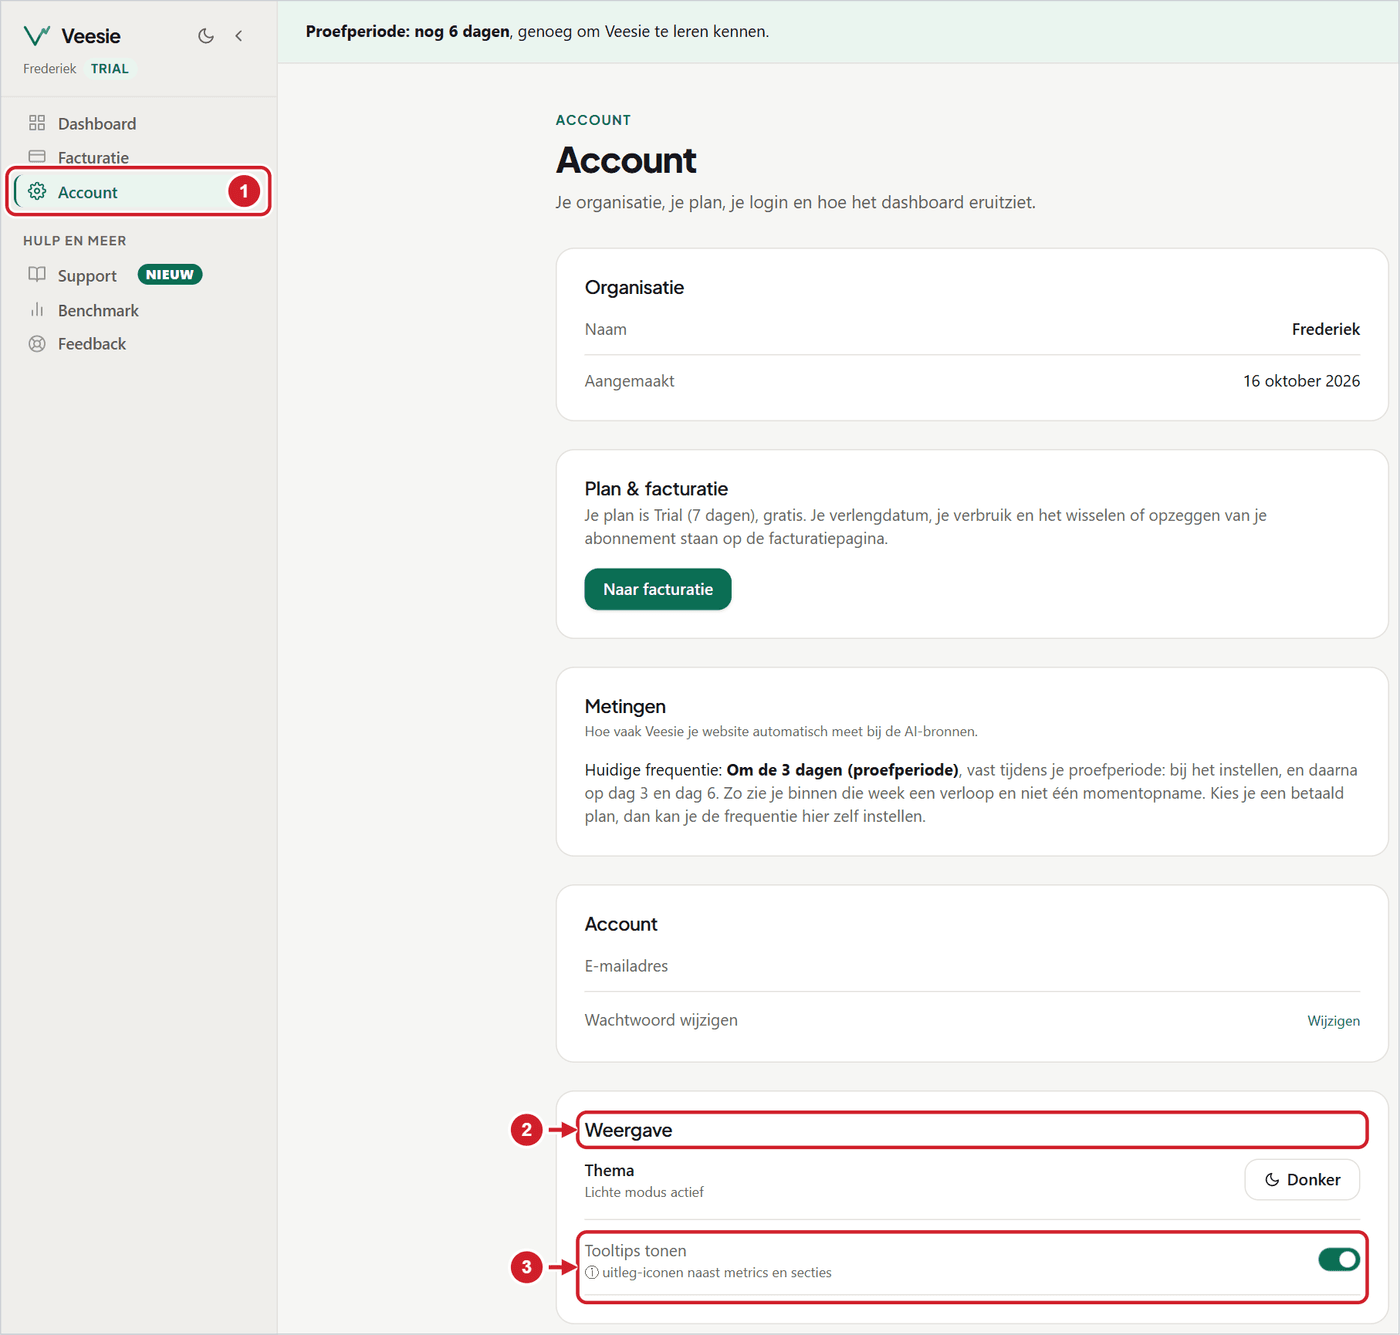Click organisation name value Frederiek

coord(1325,329)
